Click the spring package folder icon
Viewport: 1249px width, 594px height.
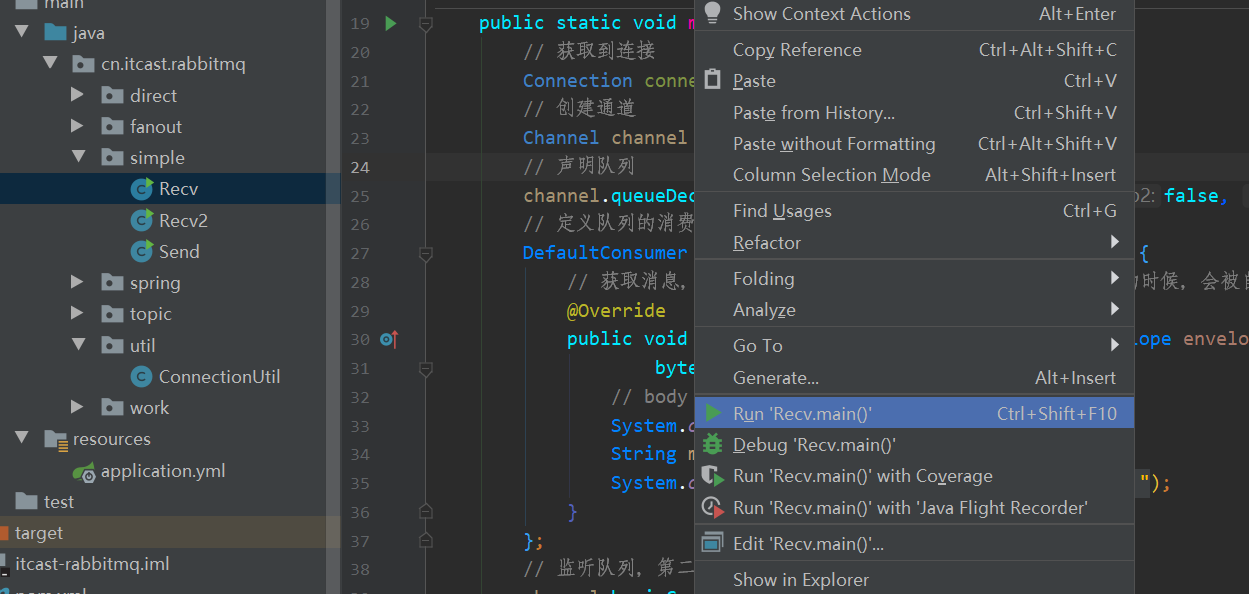(x=112, y=283)
